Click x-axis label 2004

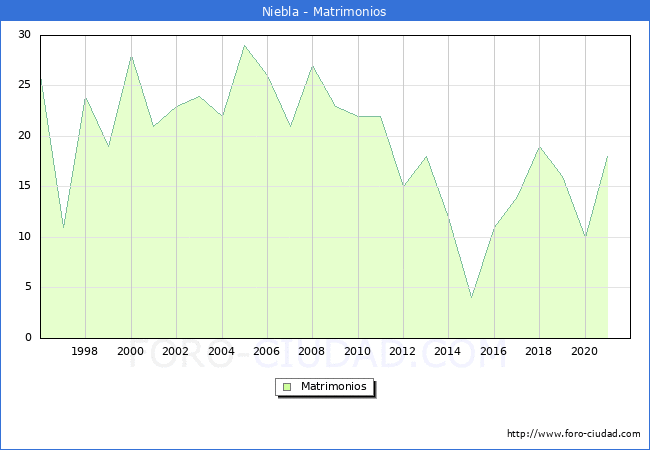tap(221, 351)
